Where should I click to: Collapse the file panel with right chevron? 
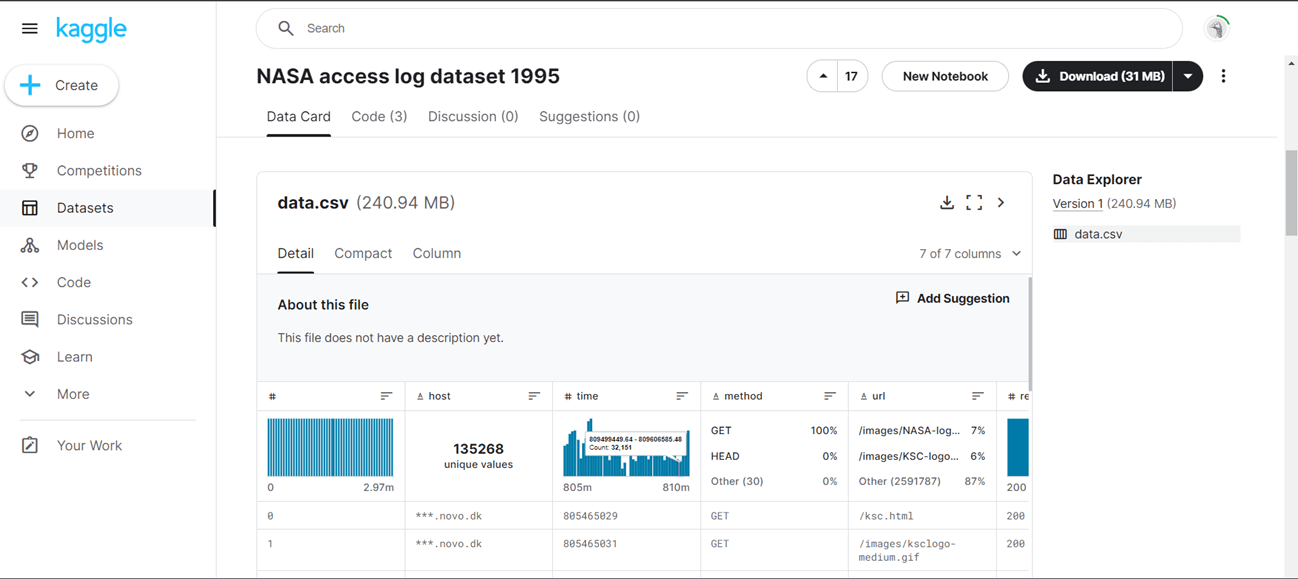coord(1001,203)
